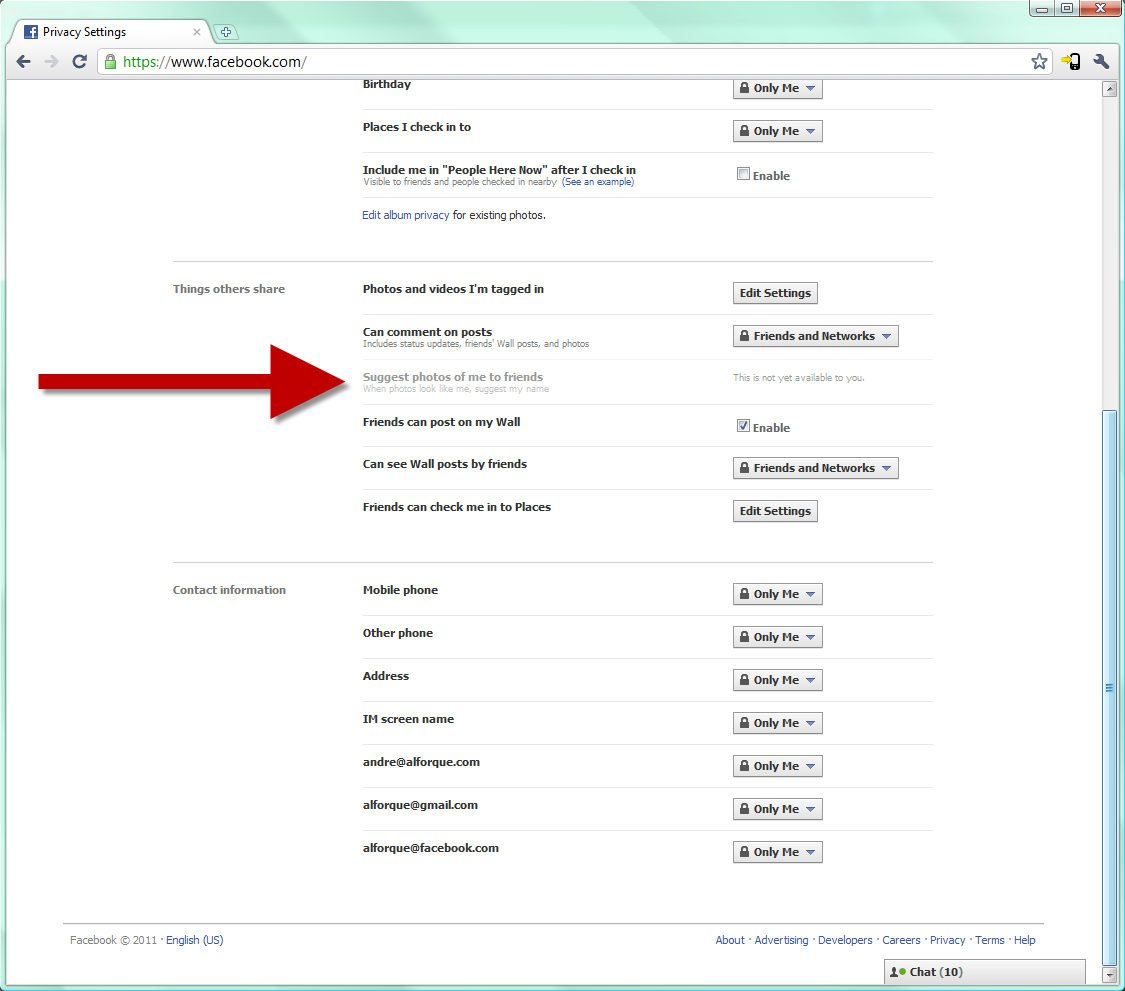The image size is (1125, 991).
Task: Open the Advertising footer link
Action: pos(781,940)
